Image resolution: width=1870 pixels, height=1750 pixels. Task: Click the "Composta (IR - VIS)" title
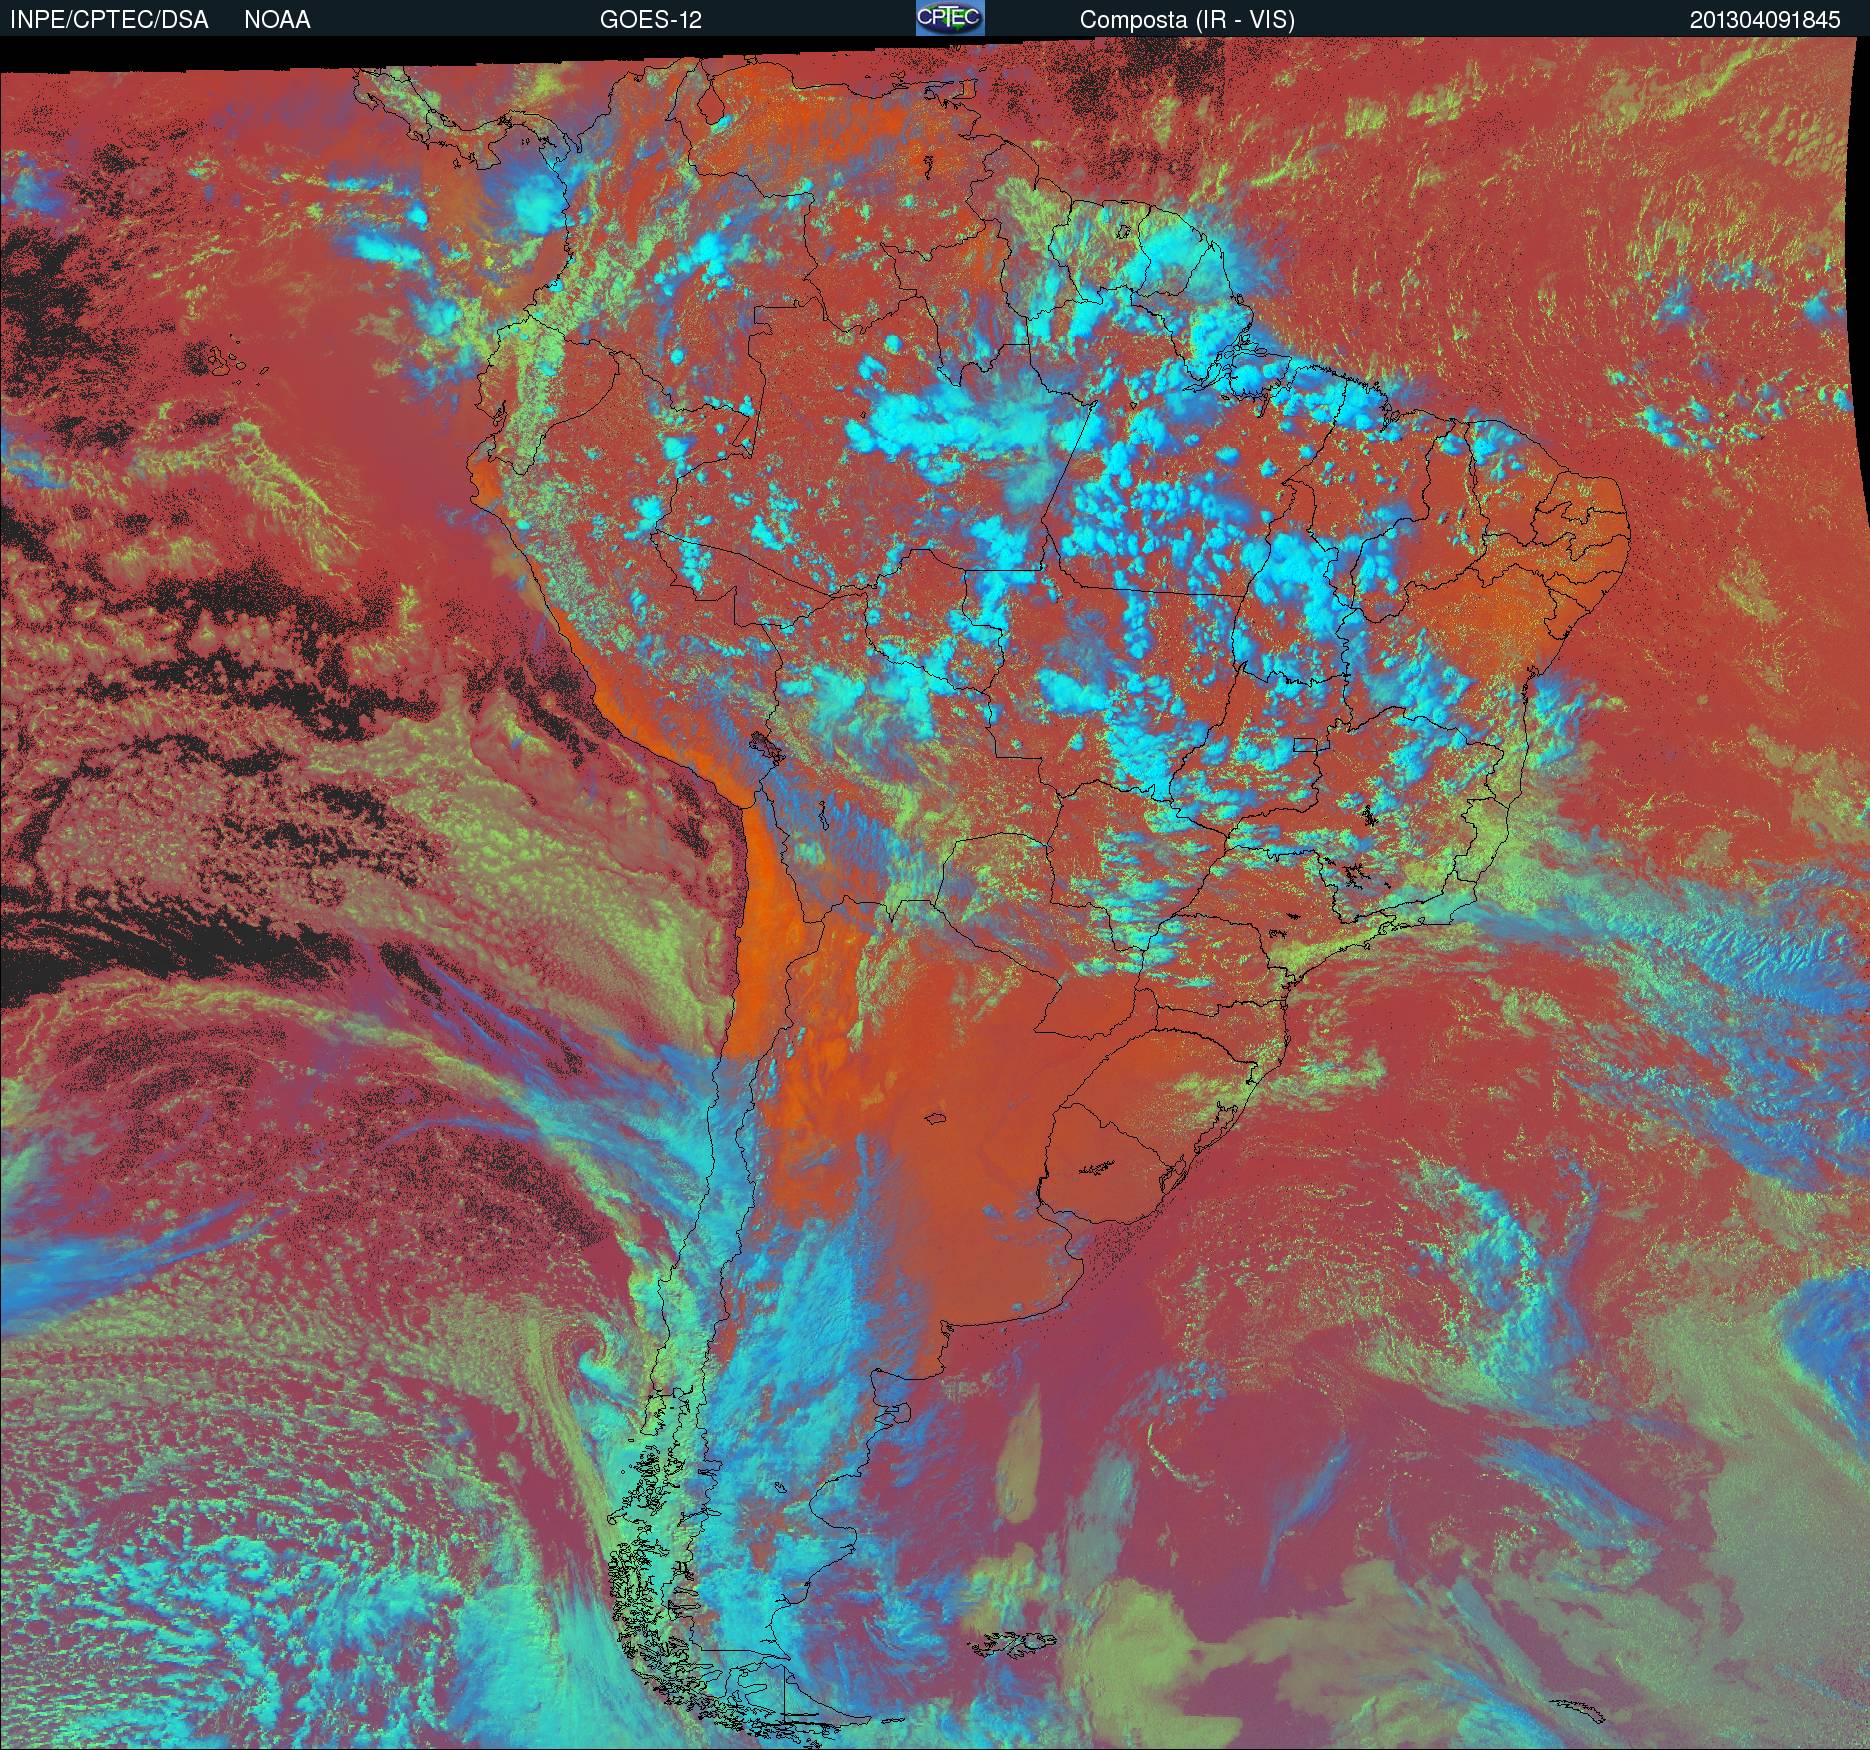1187,20
